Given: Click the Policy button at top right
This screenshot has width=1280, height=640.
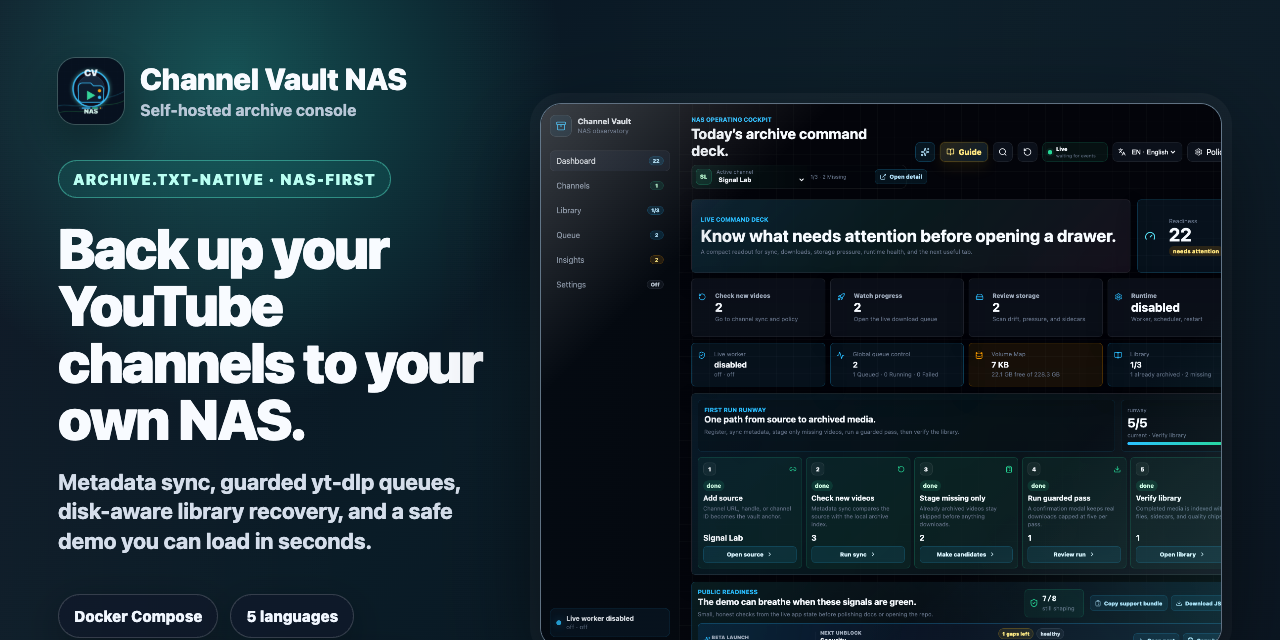Looking at the screenshot, I should tap(1204, 152).
